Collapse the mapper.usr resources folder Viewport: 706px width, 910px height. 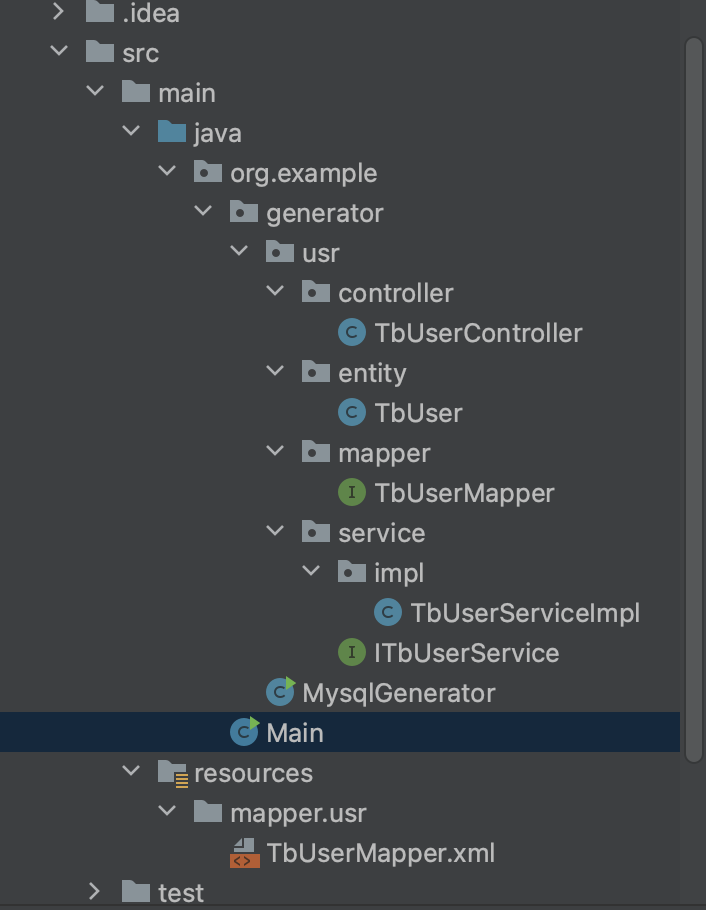click(167, 813)
